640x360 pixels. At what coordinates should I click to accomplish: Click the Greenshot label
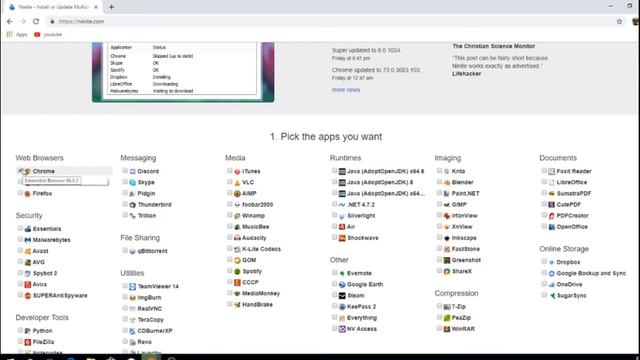466,260
